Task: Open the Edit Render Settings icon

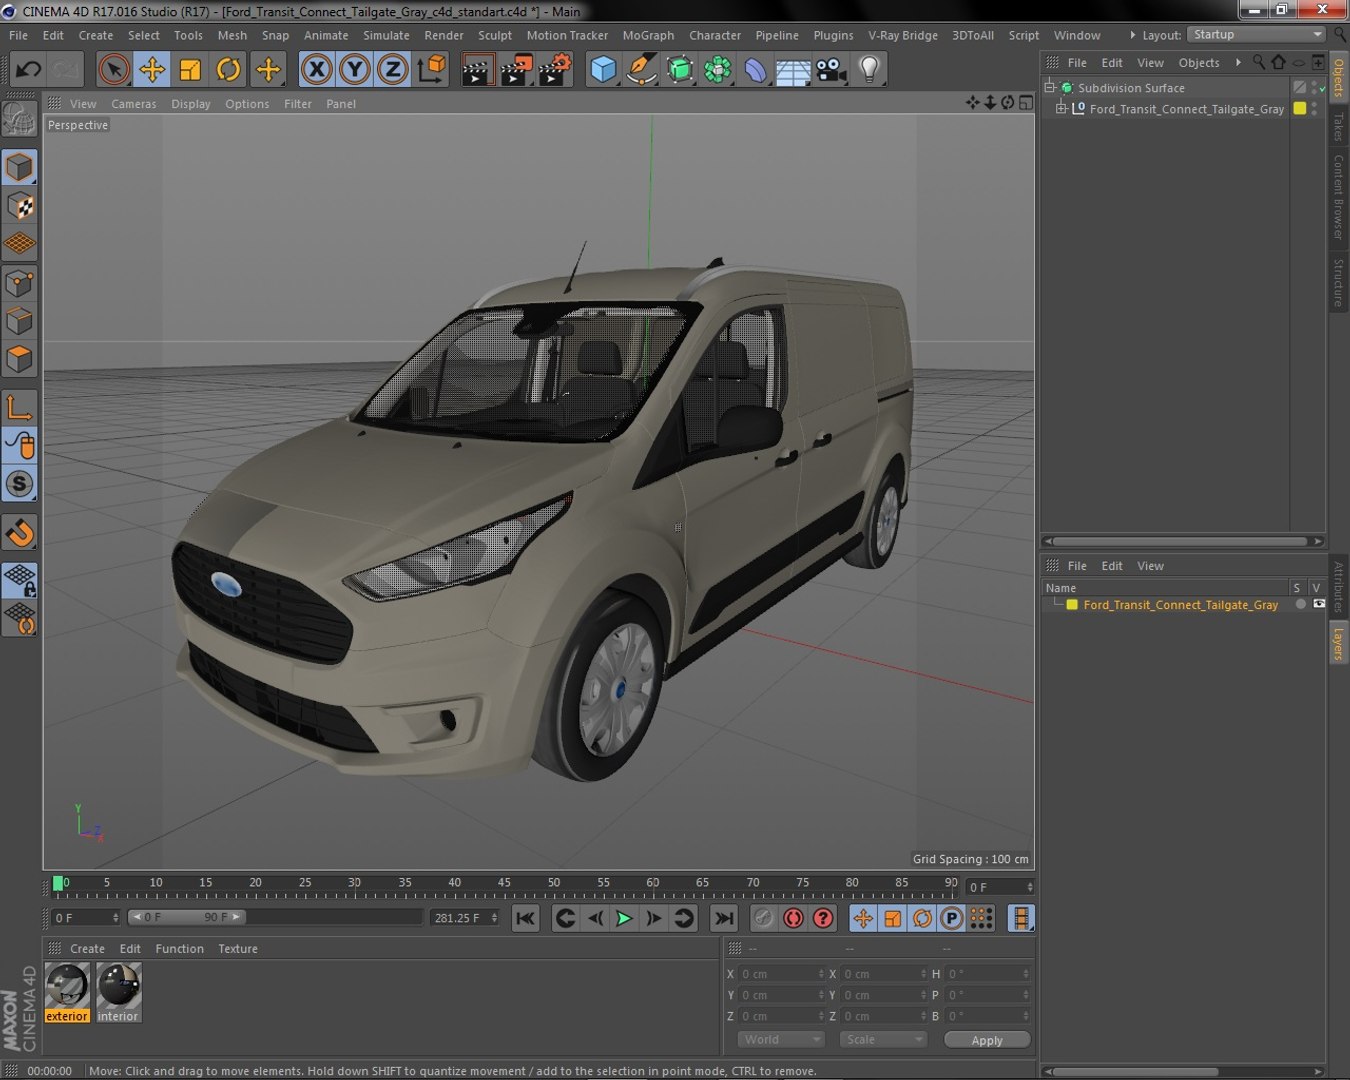Action: [x=554, y=69]
